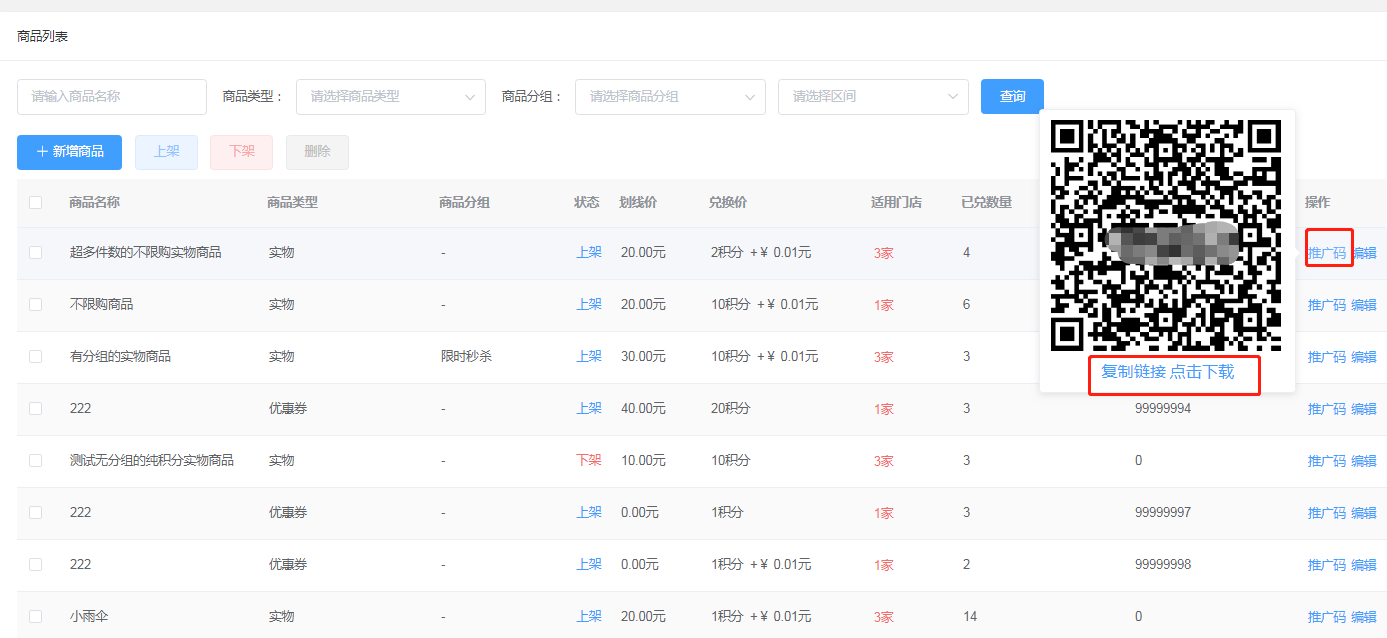Tick checkbox of 222 row priced 40.00元
This screenshot has width=1387, height=638.
[36, 408]
